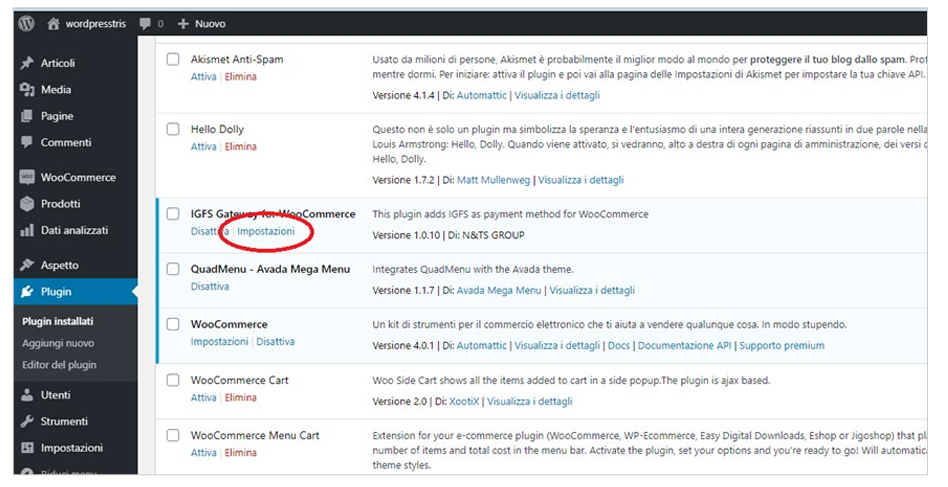The height and width of the screenshot is (487, 948).
Task: Open the Supporto premium link
Action: coord(782,346)
